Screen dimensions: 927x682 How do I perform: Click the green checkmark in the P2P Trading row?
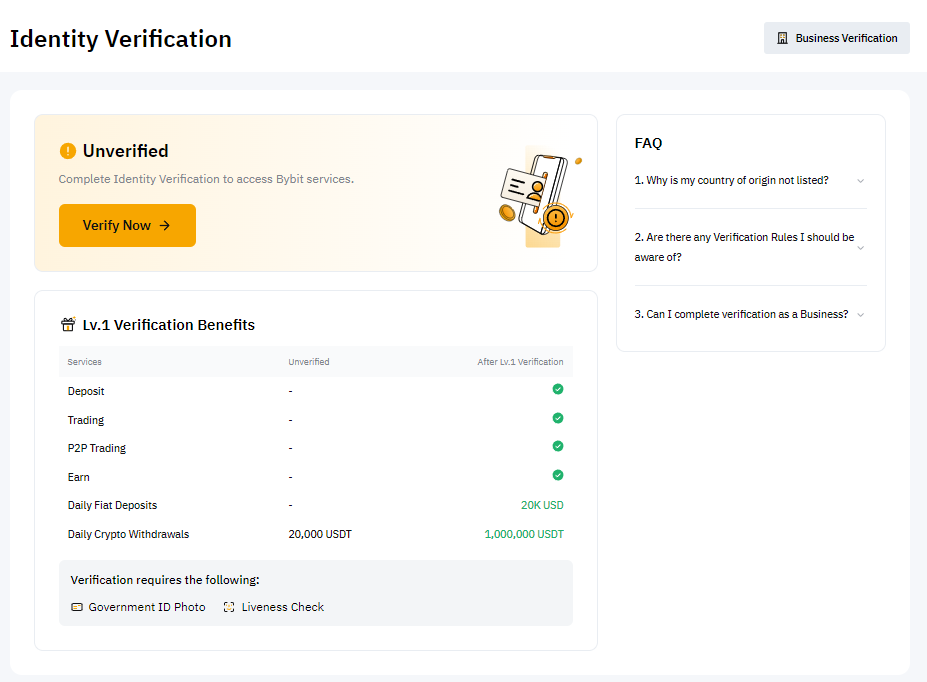pyautogui.click(x=558, y=446)
